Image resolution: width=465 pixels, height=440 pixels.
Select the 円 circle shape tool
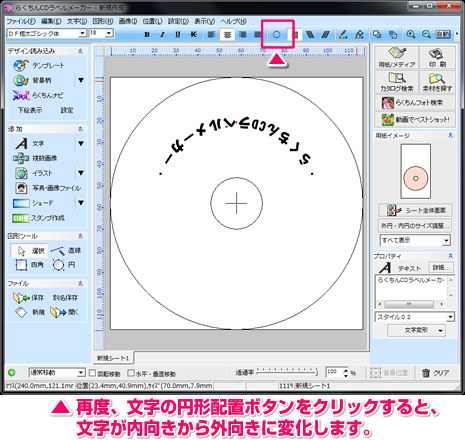[63, 265]
